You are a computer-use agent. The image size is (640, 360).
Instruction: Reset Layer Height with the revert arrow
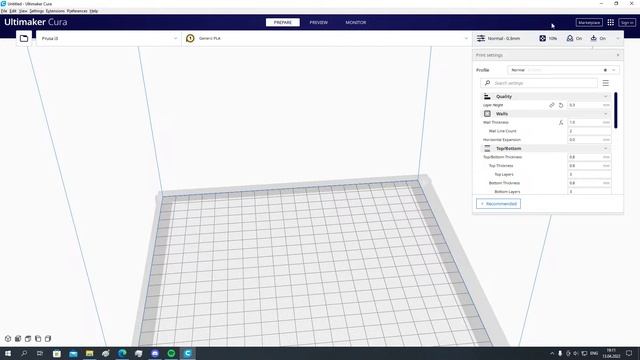561,105
